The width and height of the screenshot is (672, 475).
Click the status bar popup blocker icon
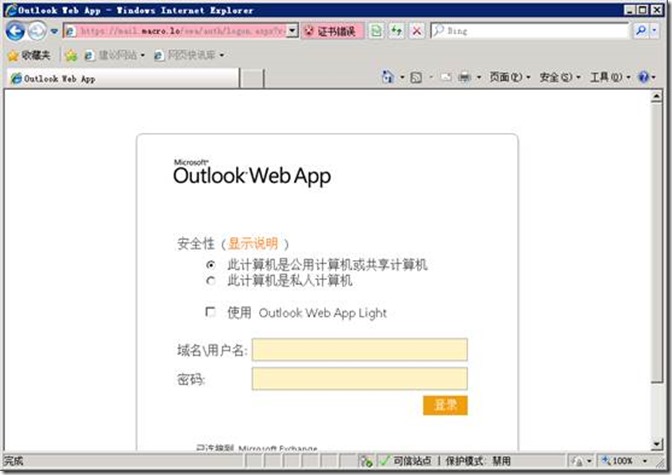click(x=366, y=461)
